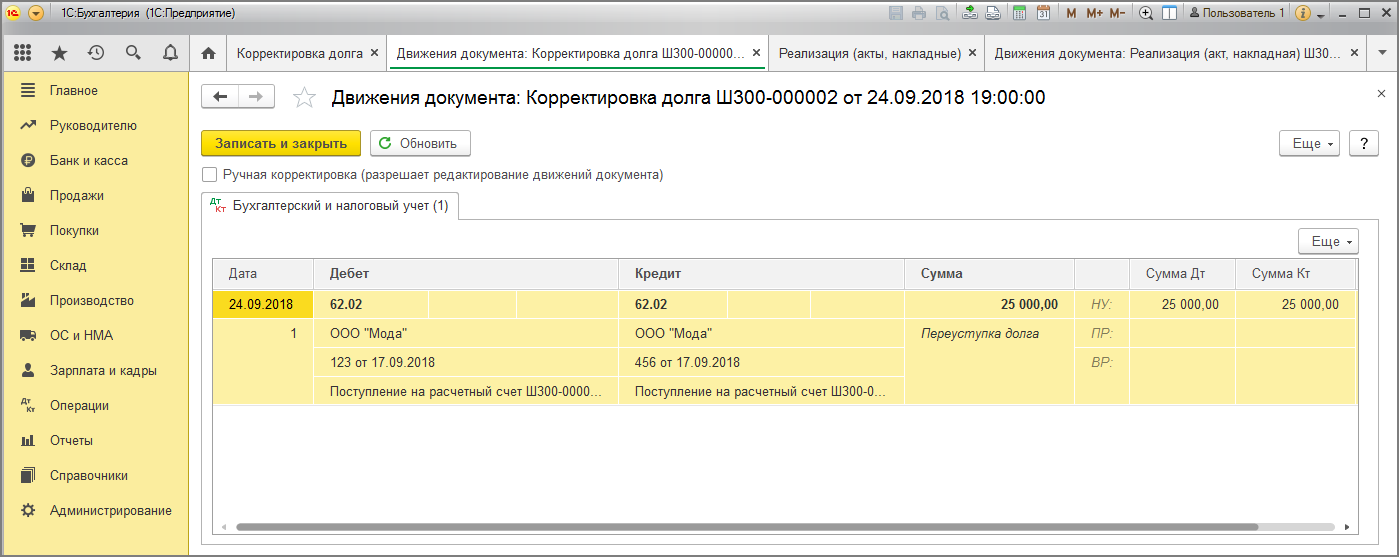The height and width of the screenshot is (557, 1399).
Task: Click the zoom magnifier icon in title bar
Action: click(1146, 13)
